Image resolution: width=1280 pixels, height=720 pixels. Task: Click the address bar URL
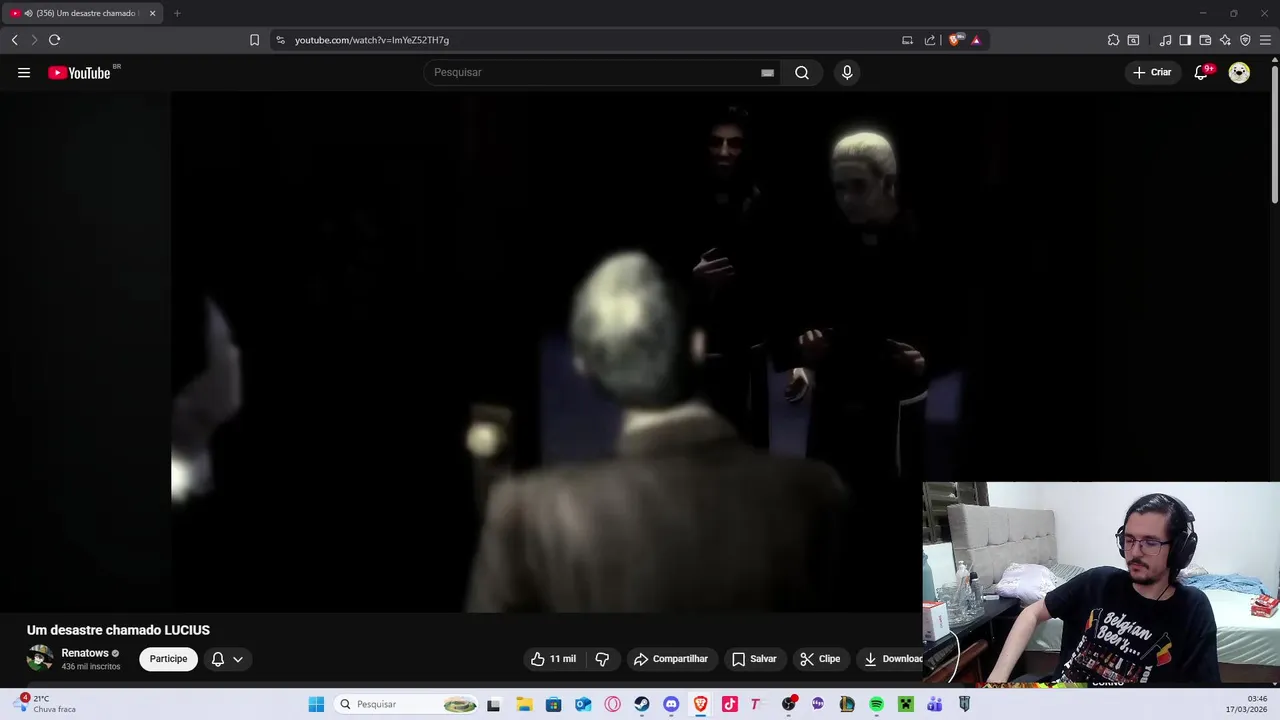click(x=372, y=40)
